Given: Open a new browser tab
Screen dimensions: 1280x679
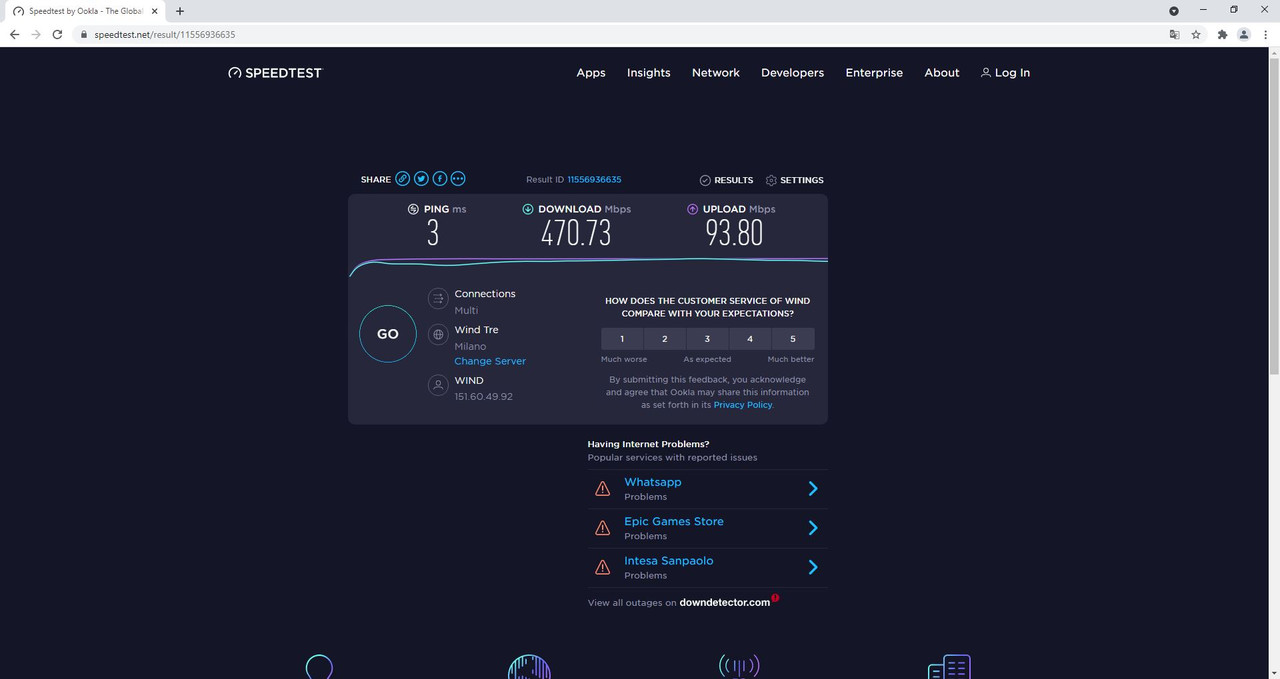Looking at the screenshot, I should 180,10.
